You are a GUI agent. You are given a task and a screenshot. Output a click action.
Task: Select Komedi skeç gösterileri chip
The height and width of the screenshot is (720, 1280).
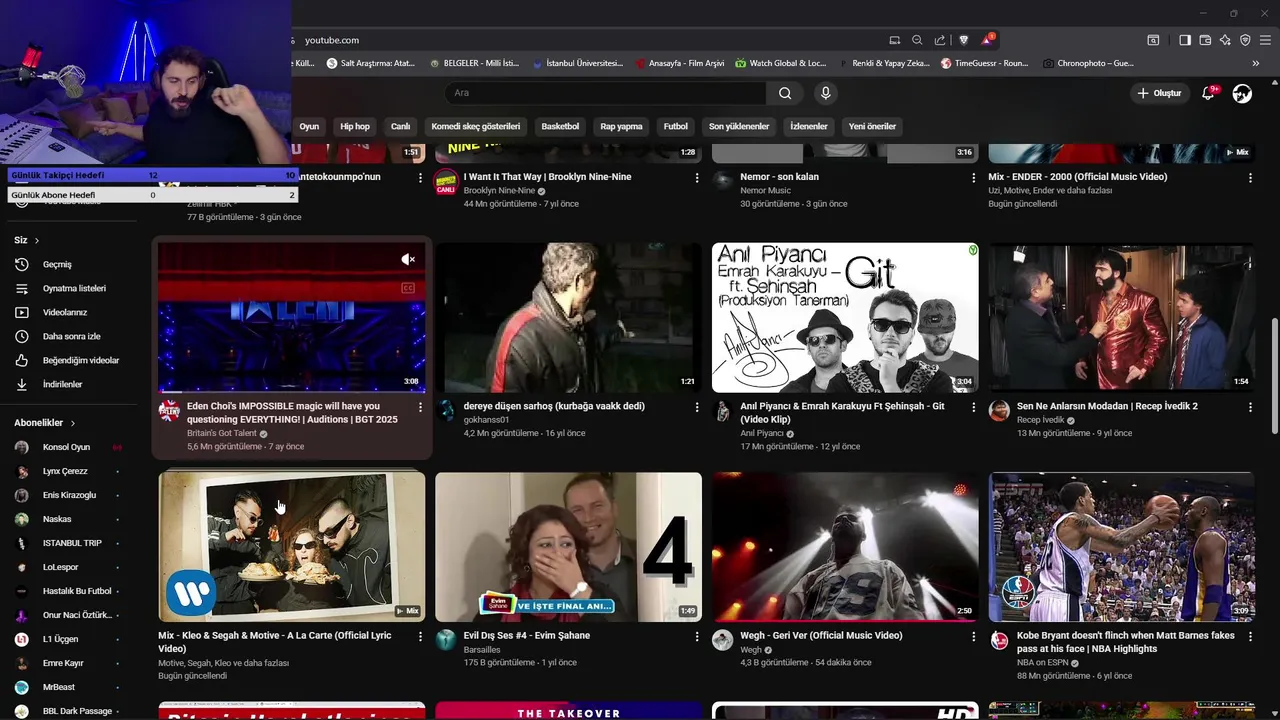click(476, 126)
